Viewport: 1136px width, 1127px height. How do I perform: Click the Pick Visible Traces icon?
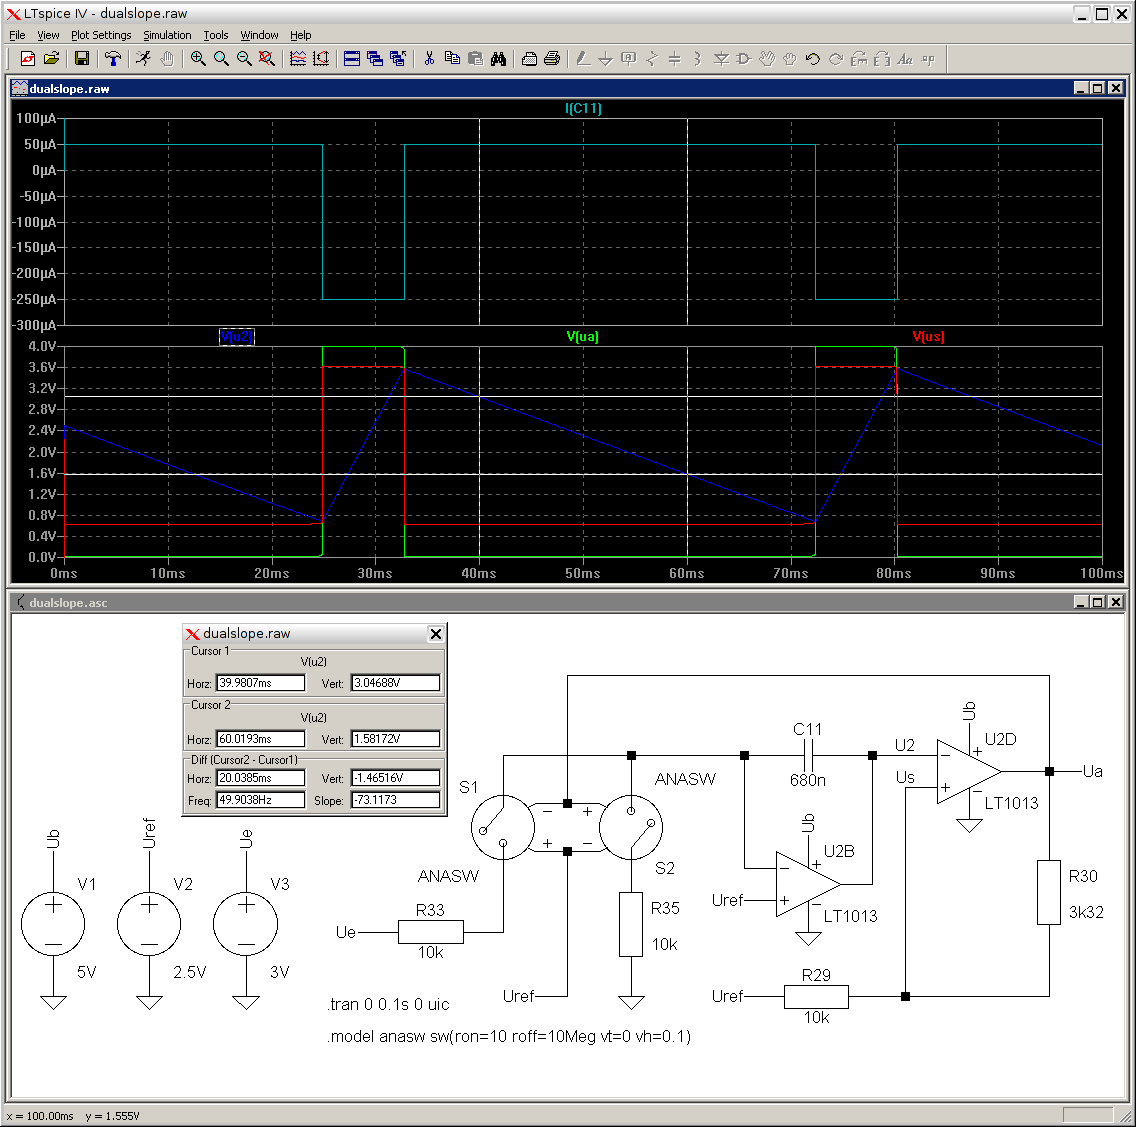[x=298, y=59]
